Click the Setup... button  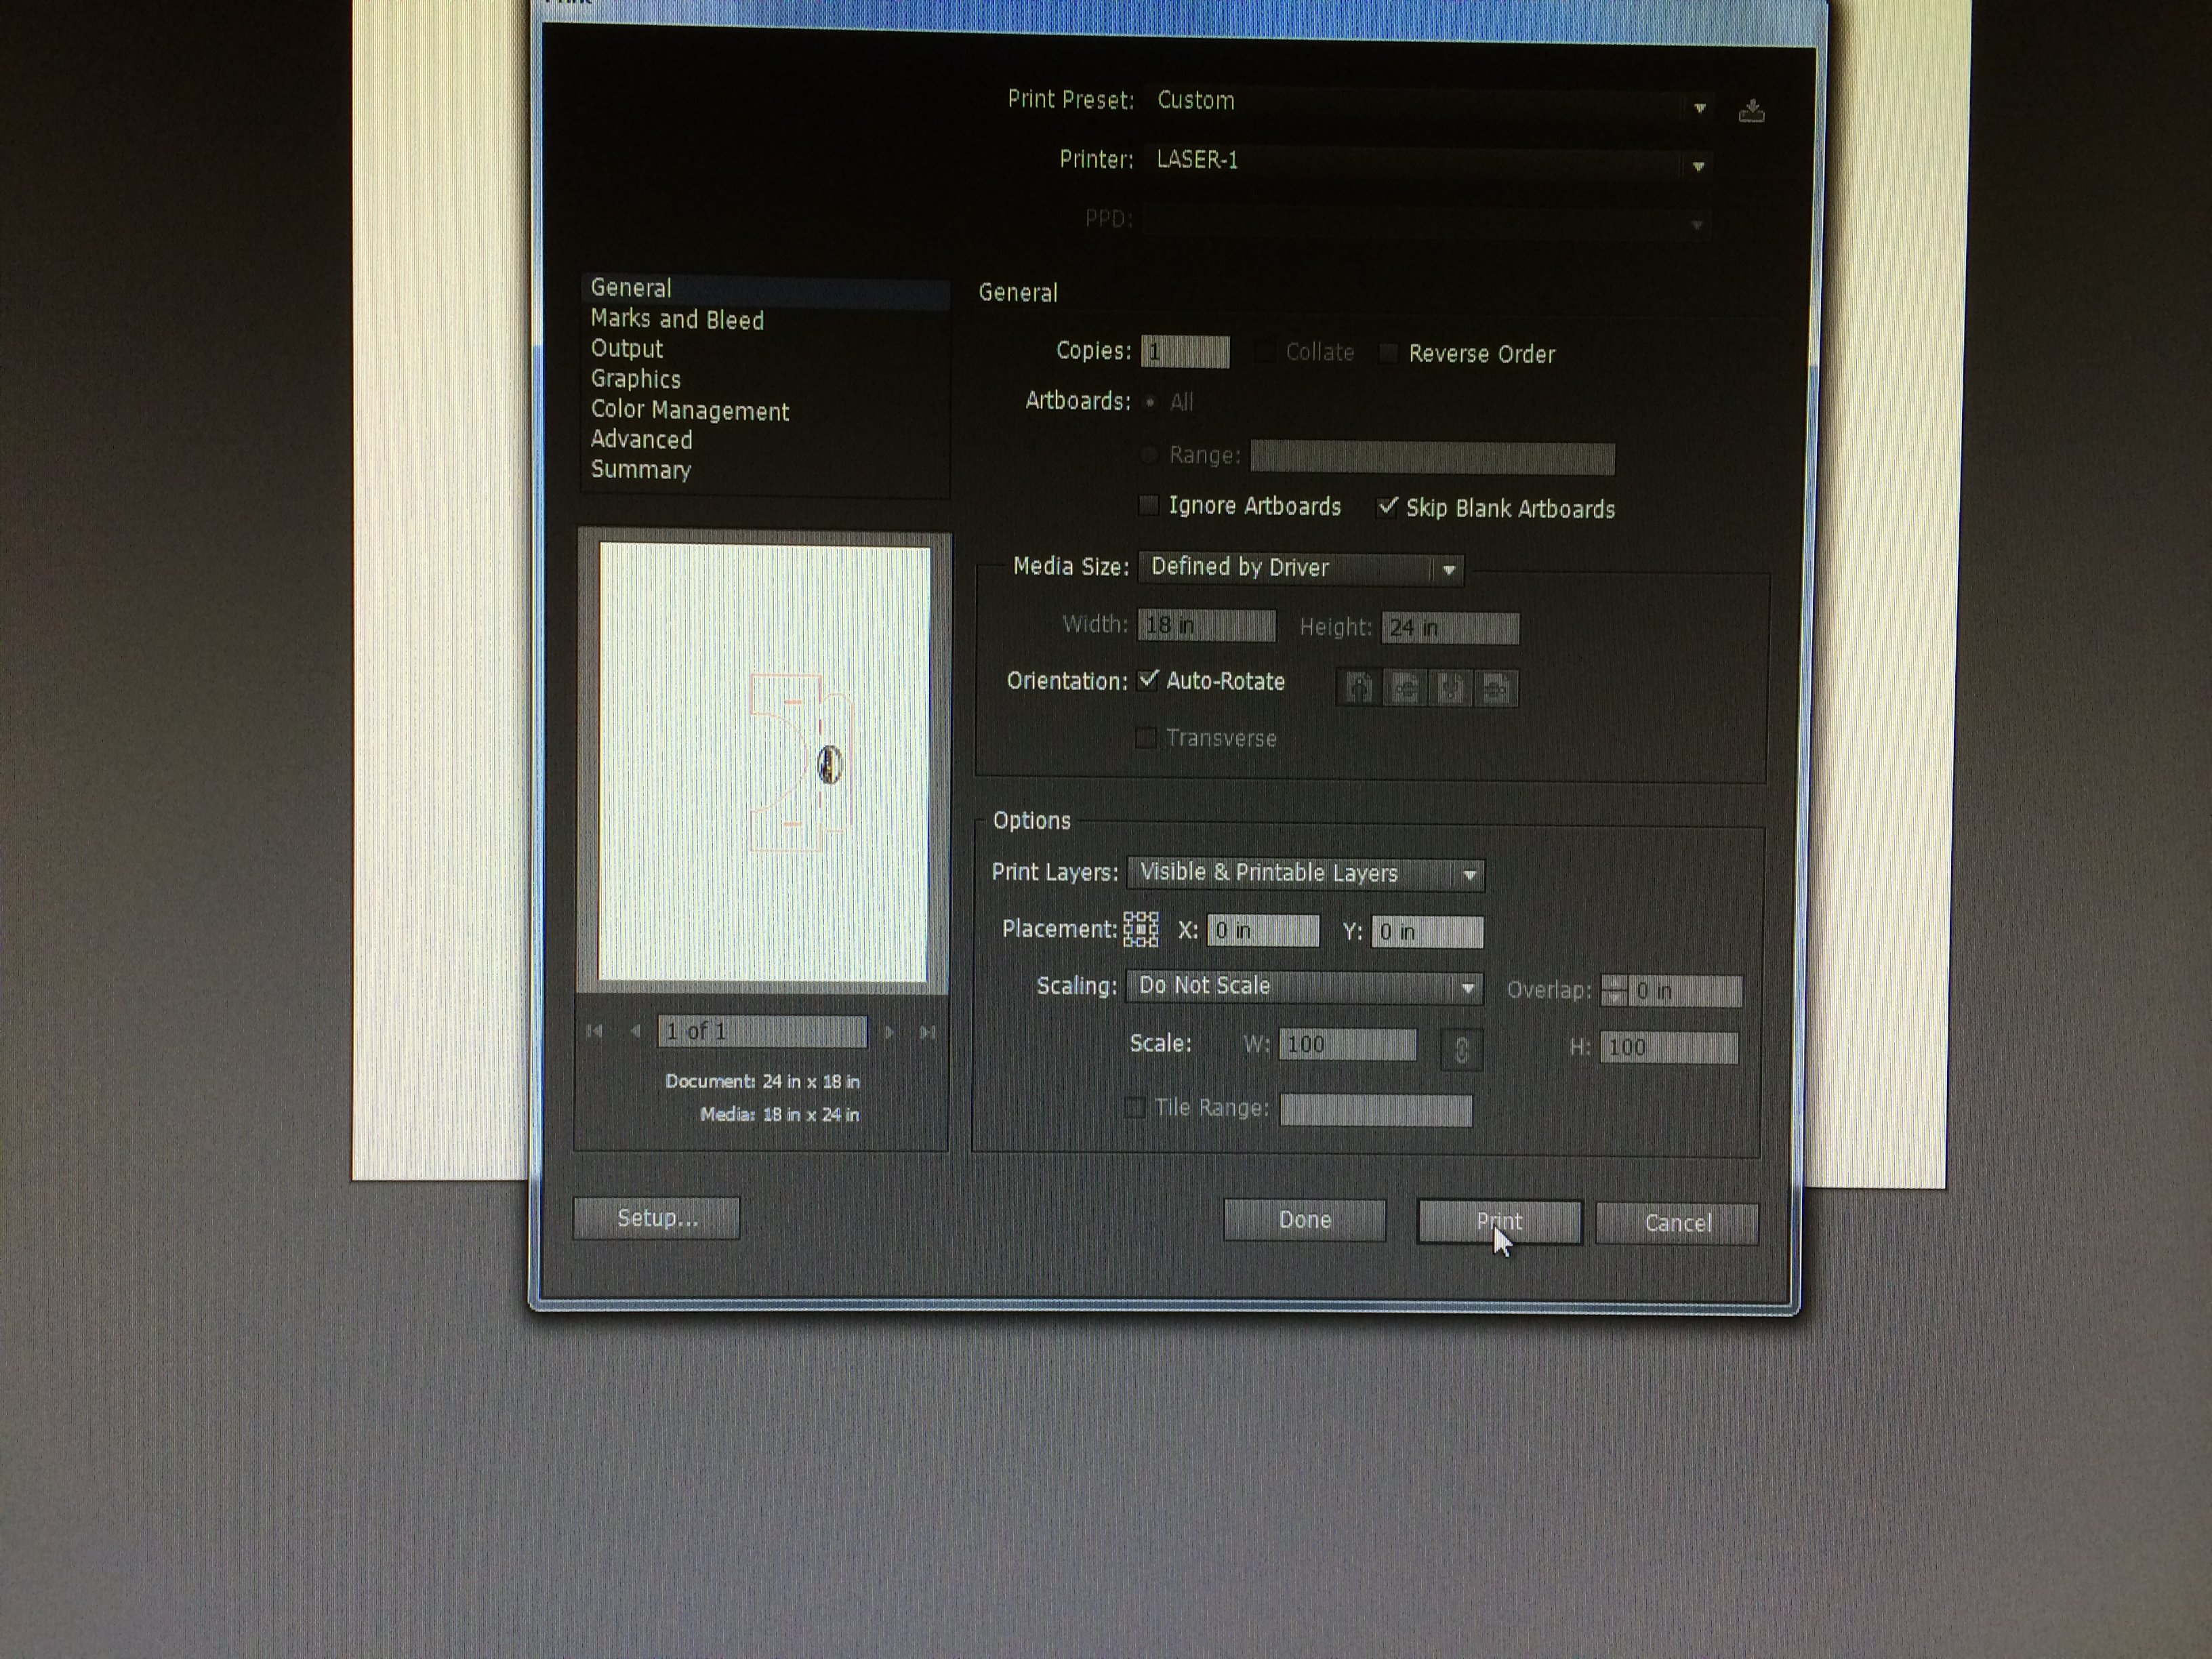(x=657, y=1218)
